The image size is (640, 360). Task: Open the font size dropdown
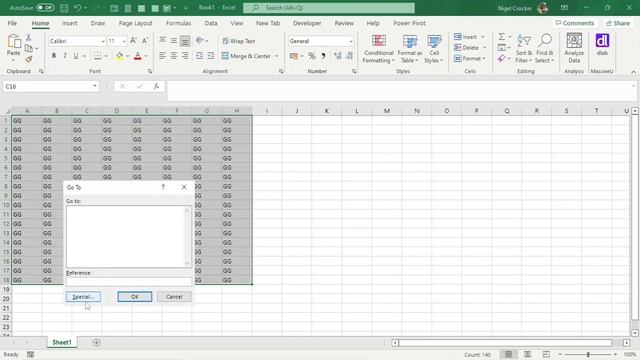tap(124, 41)
